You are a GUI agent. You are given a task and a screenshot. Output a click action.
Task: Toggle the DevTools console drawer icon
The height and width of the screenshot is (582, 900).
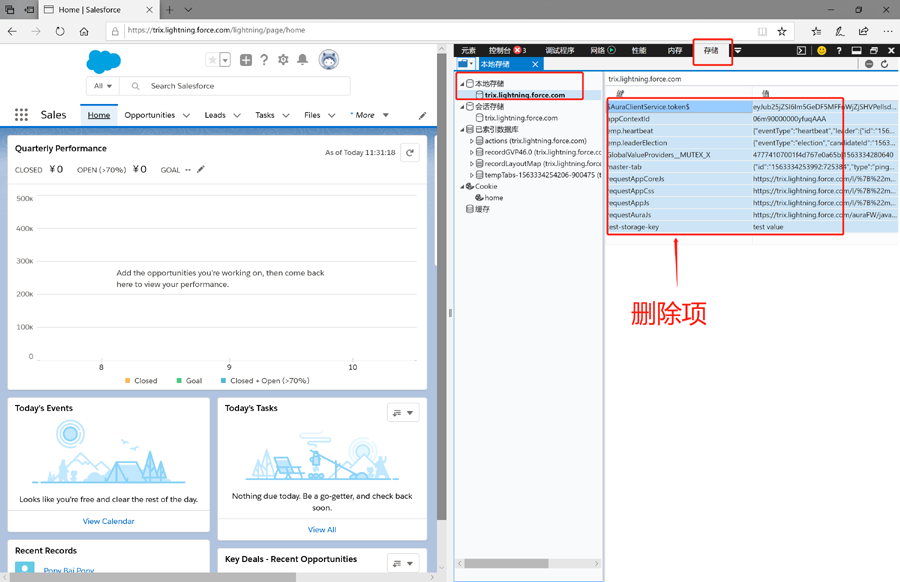(x=801, y=51)
